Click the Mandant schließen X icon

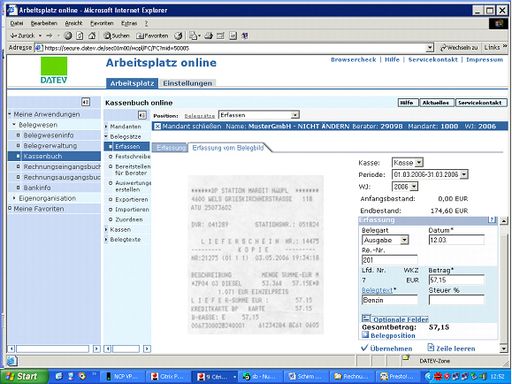pyautogui.click(x=157, y=126)
